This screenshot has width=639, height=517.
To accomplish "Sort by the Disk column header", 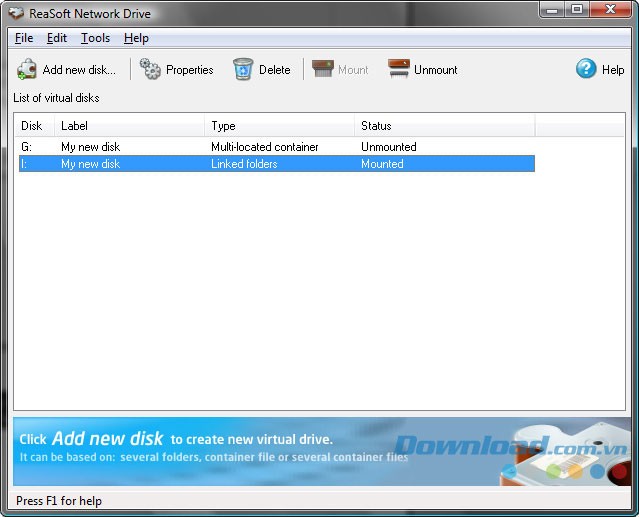I will [35, 125].
